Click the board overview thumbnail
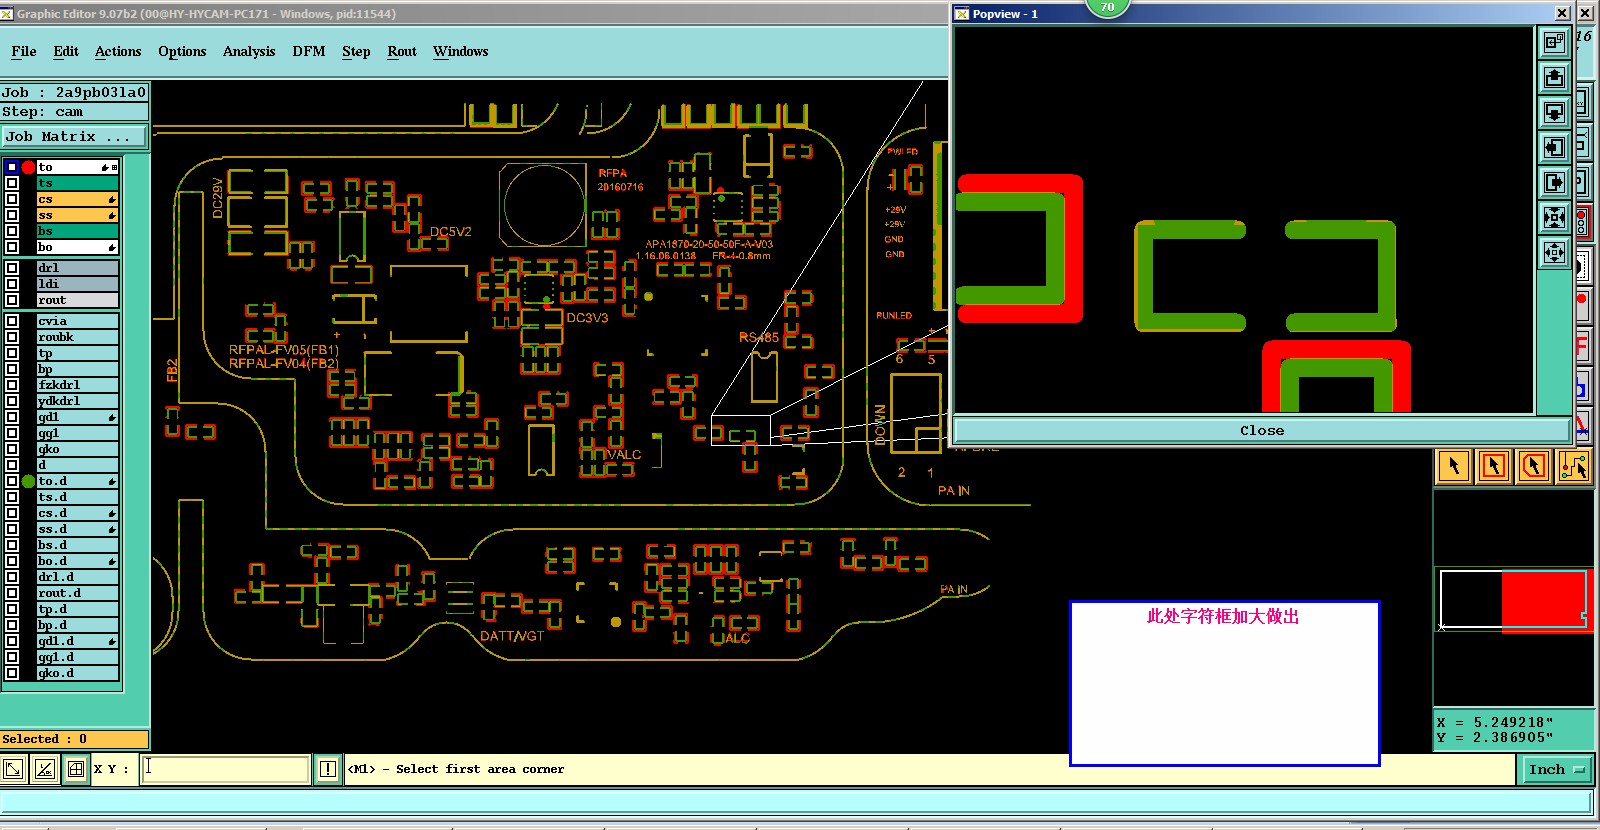This screenshot has width=1600, height=830. pyautogui.click(x=1514, y=600)
